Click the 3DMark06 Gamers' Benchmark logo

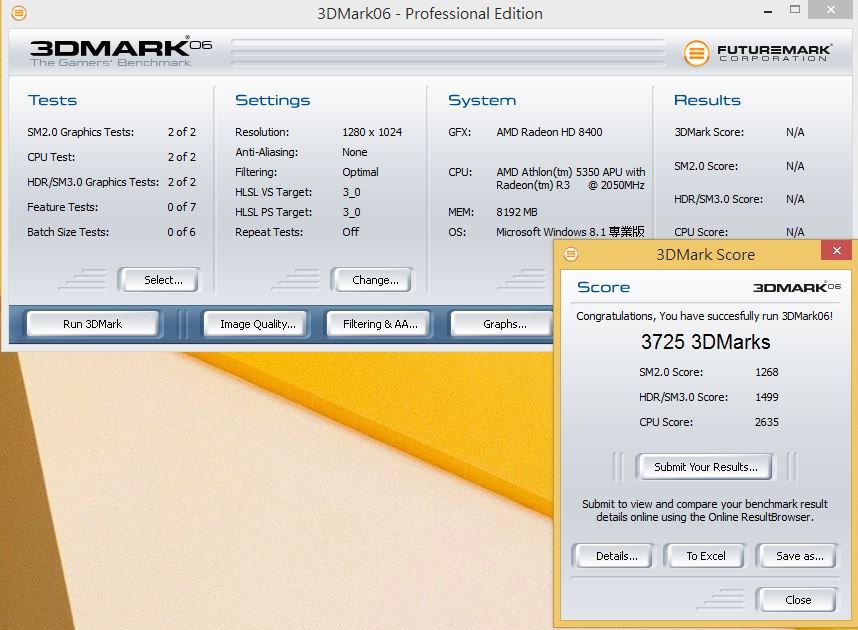[120, 51]
